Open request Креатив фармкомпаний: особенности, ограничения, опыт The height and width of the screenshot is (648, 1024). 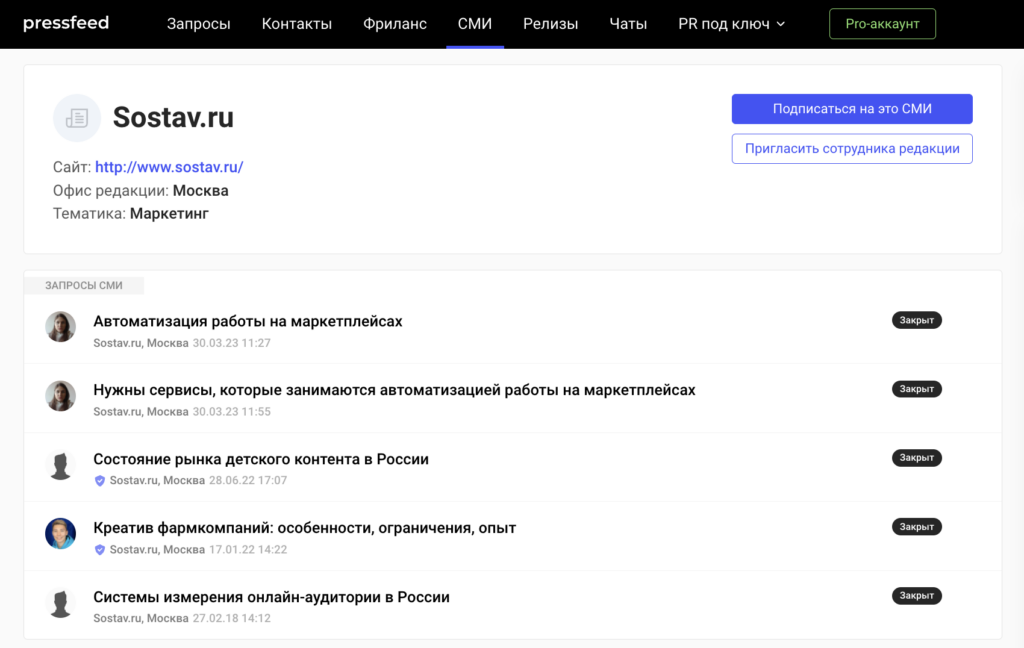(304, 528)
